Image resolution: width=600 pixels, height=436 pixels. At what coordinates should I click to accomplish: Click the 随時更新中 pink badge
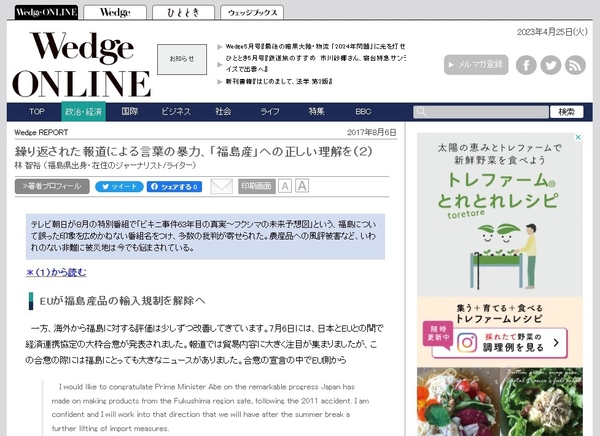pos(438,334)
